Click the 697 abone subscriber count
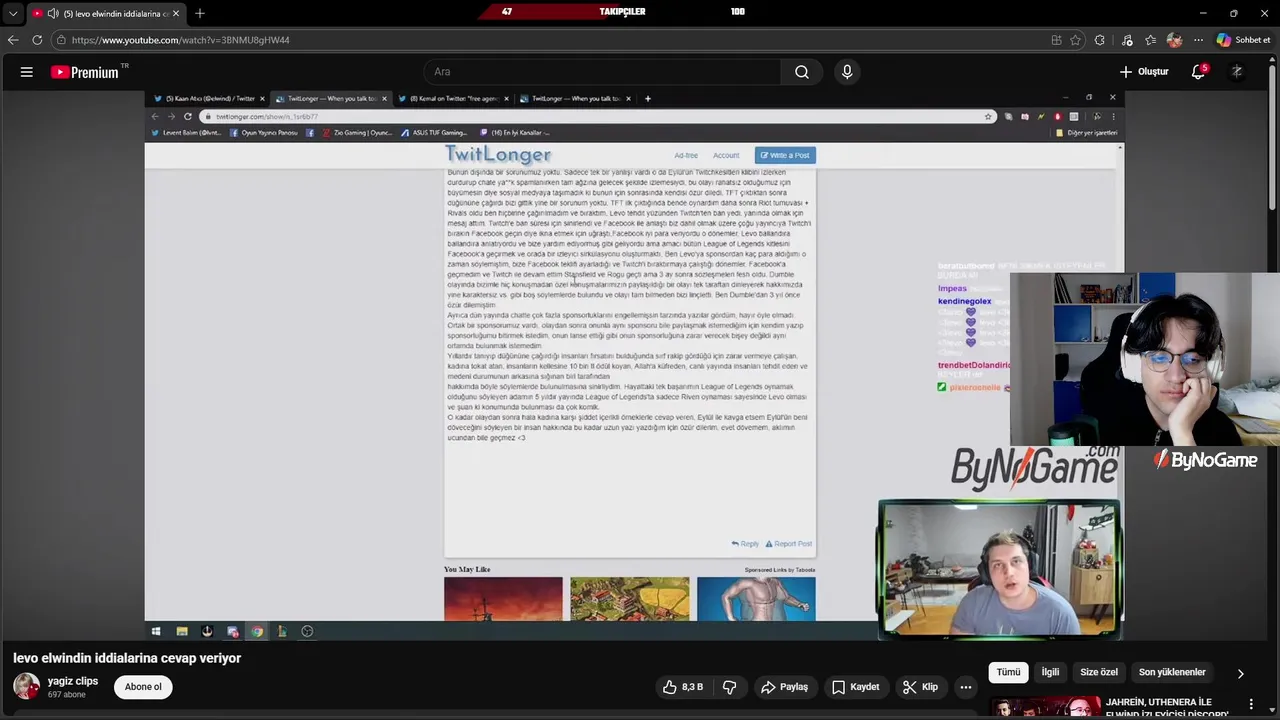The width and height of the screenshot is (1280, 720). coord(67,695)
